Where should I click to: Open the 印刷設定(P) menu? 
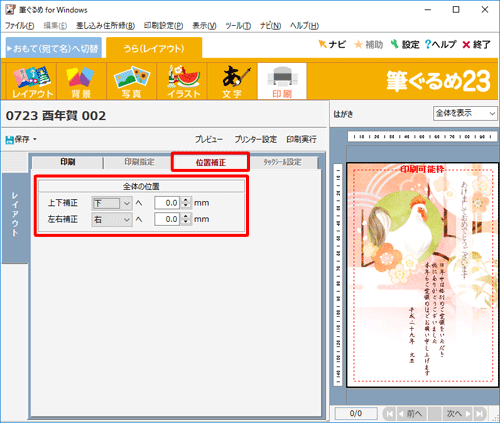coord(163,26)
